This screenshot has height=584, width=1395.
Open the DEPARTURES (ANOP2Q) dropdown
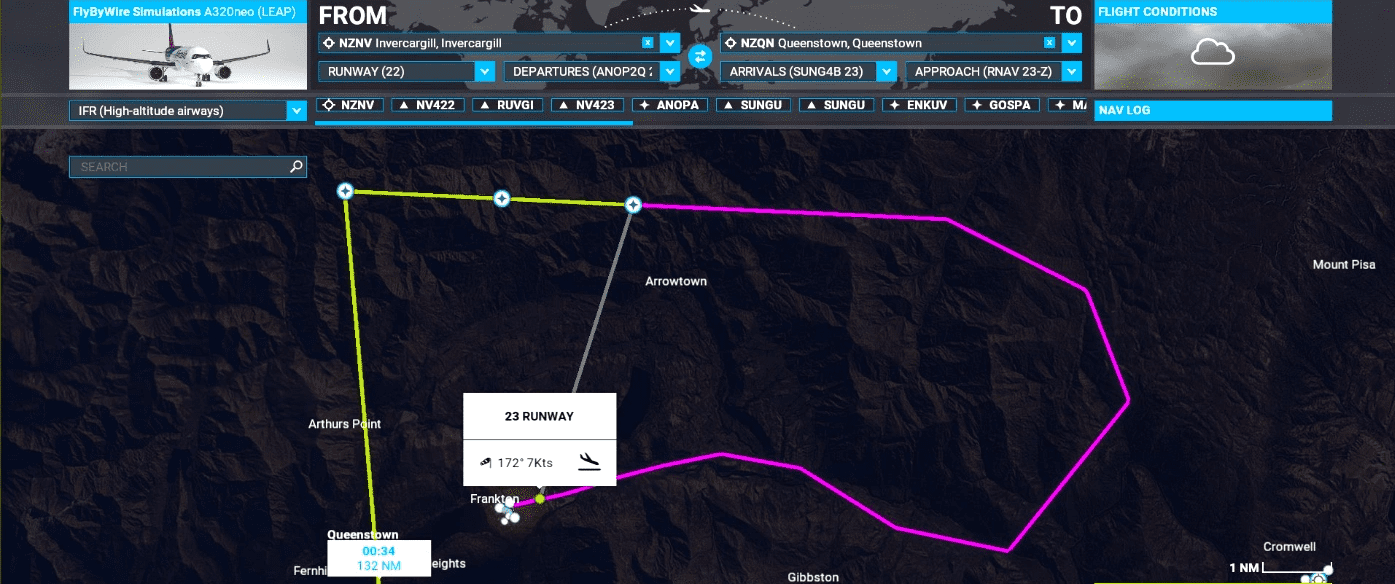tap(670, 72)
